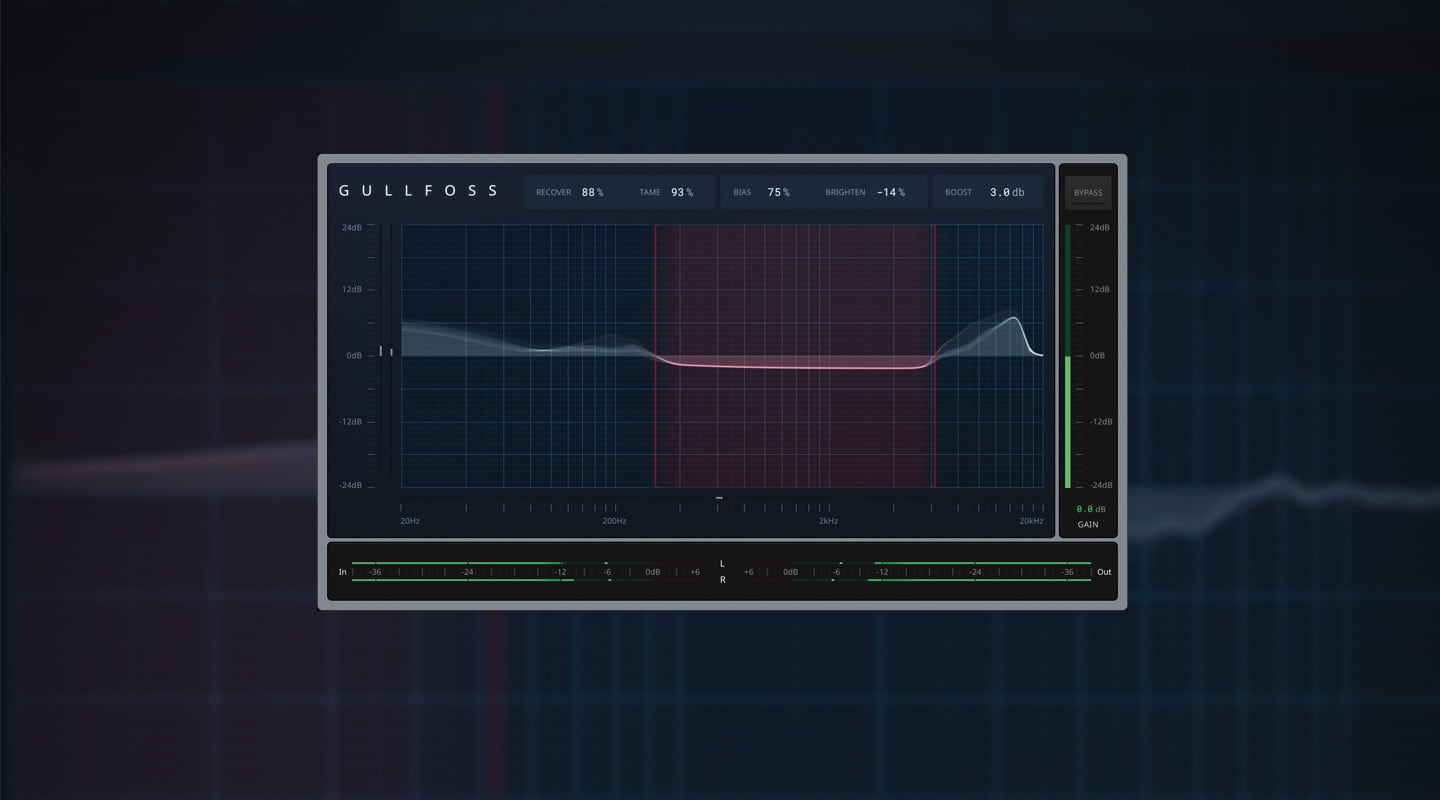Click the 20Hz frequency label

pos(410,521)
